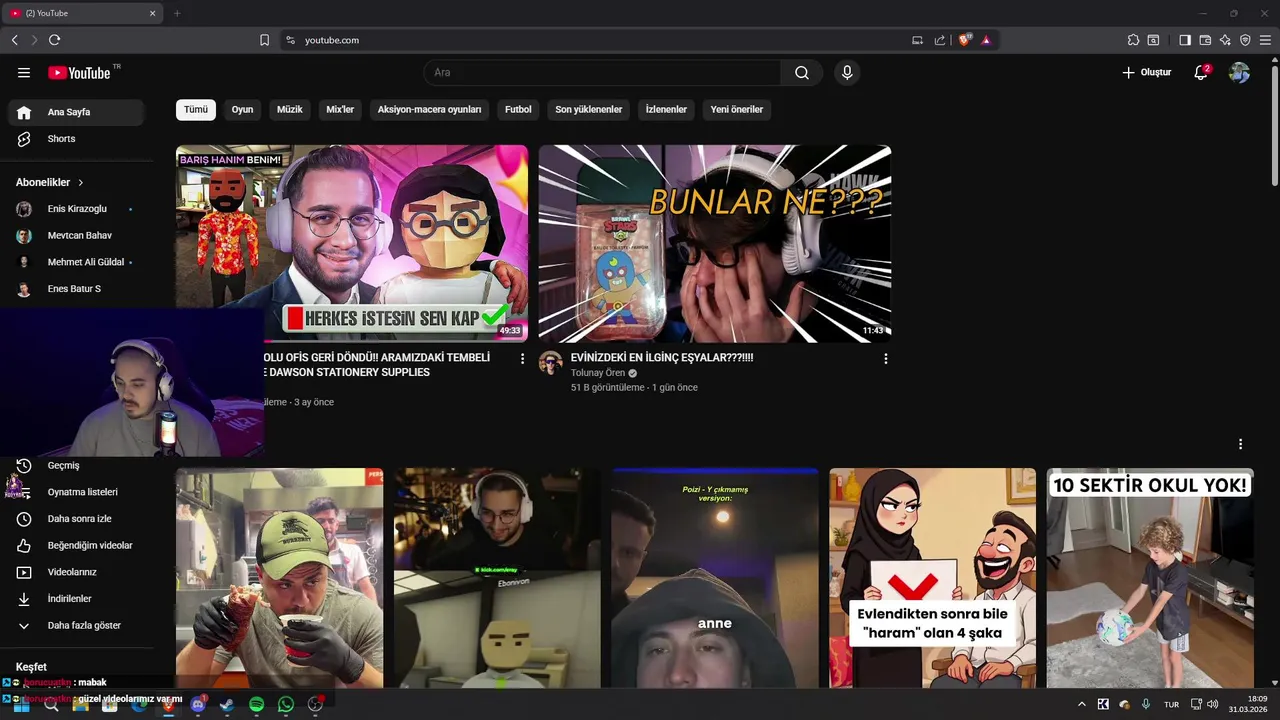The height and width of the screenshot is (720, 1280).
Task: Open EVİNİZDEKİ EN İLGİNÇ EŞYALAR title
Action: click(662, 358)
